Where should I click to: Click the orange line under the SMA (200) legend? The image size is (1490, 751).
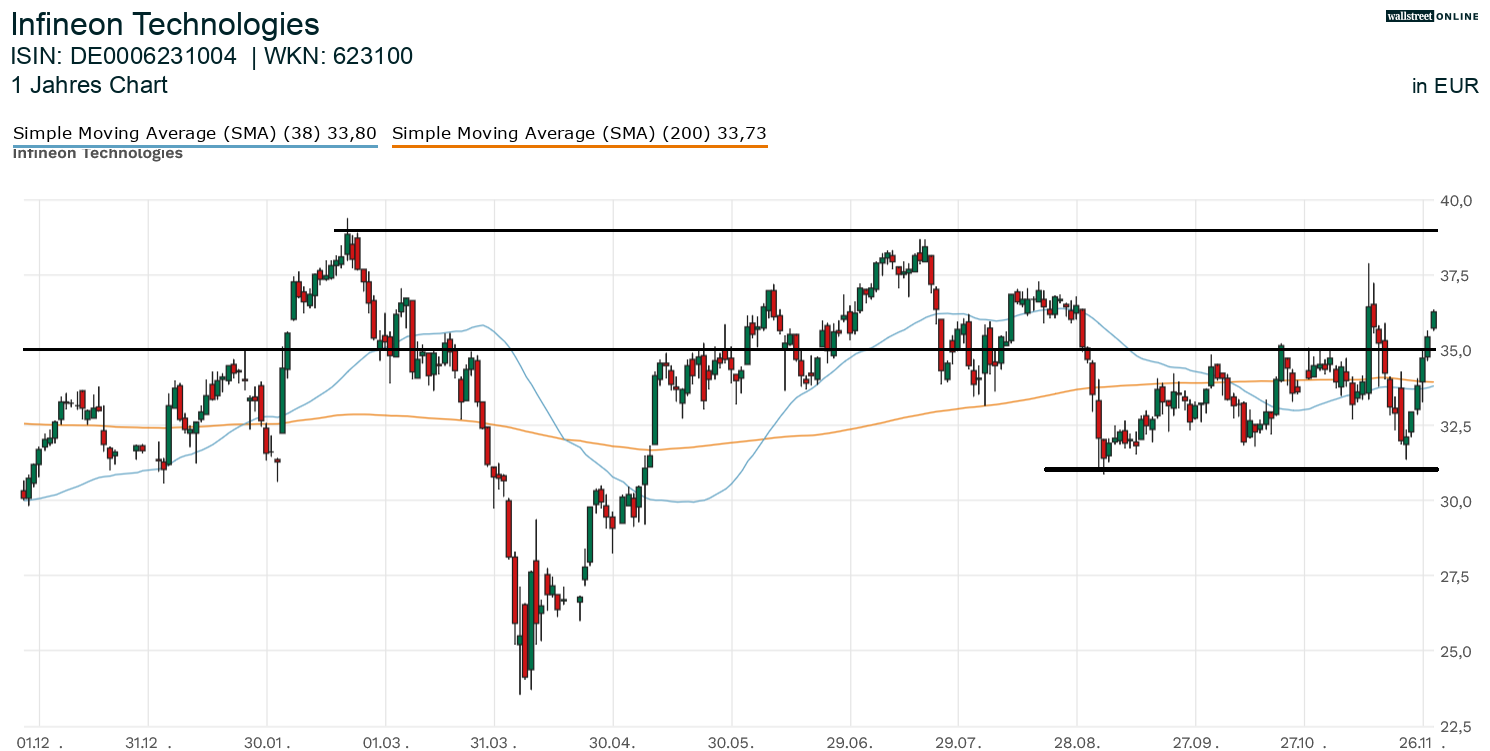coord(579,146)
